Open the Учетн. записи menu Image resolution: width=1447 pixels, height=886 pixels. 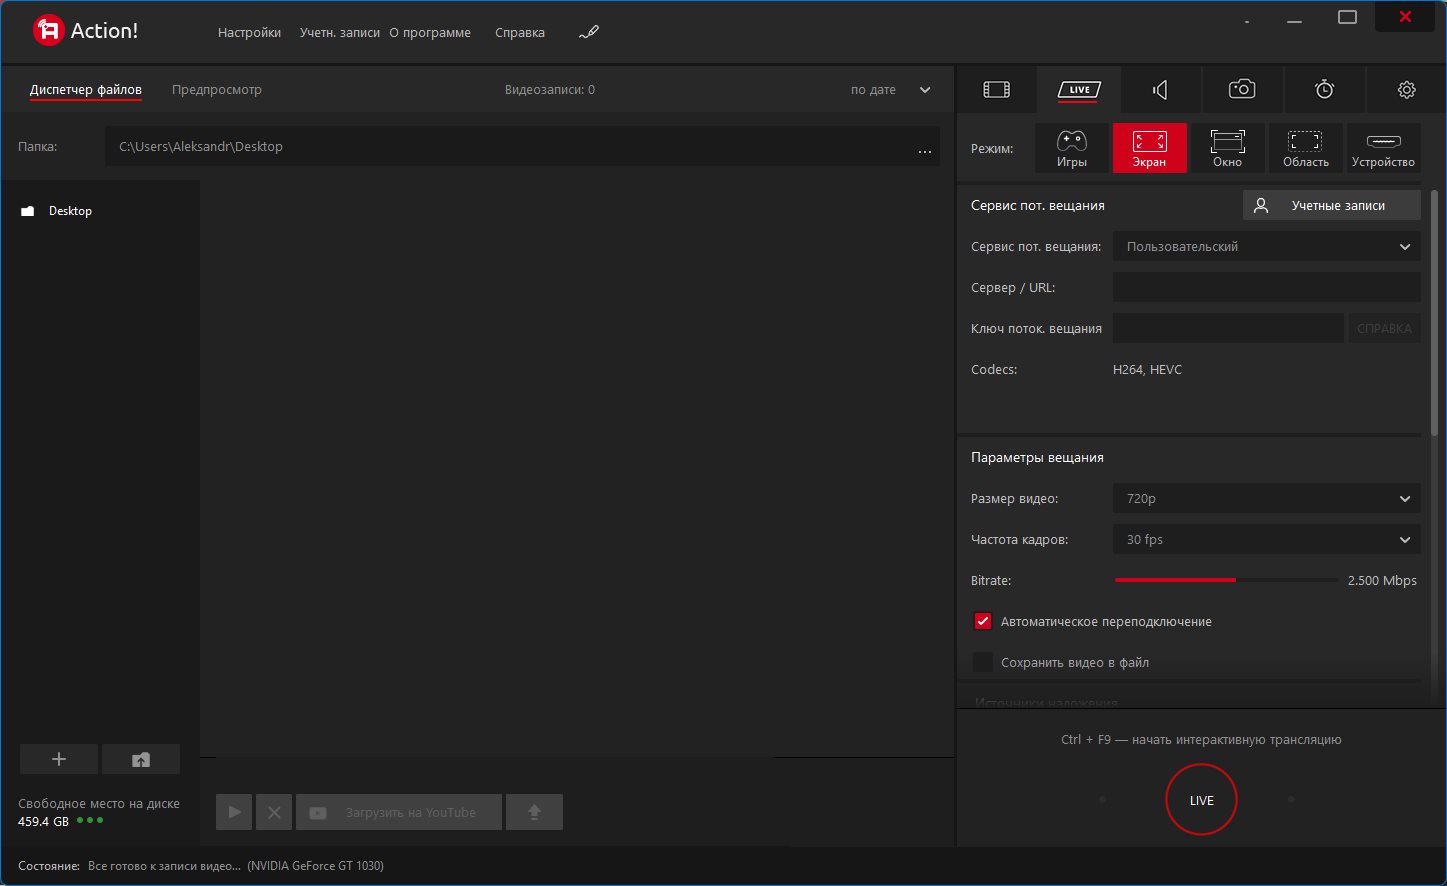[x=340, y=32]
